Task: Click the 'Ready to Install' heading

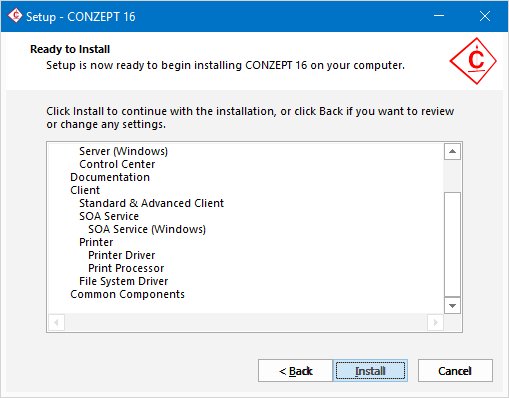Action: [x=70, y=49]
